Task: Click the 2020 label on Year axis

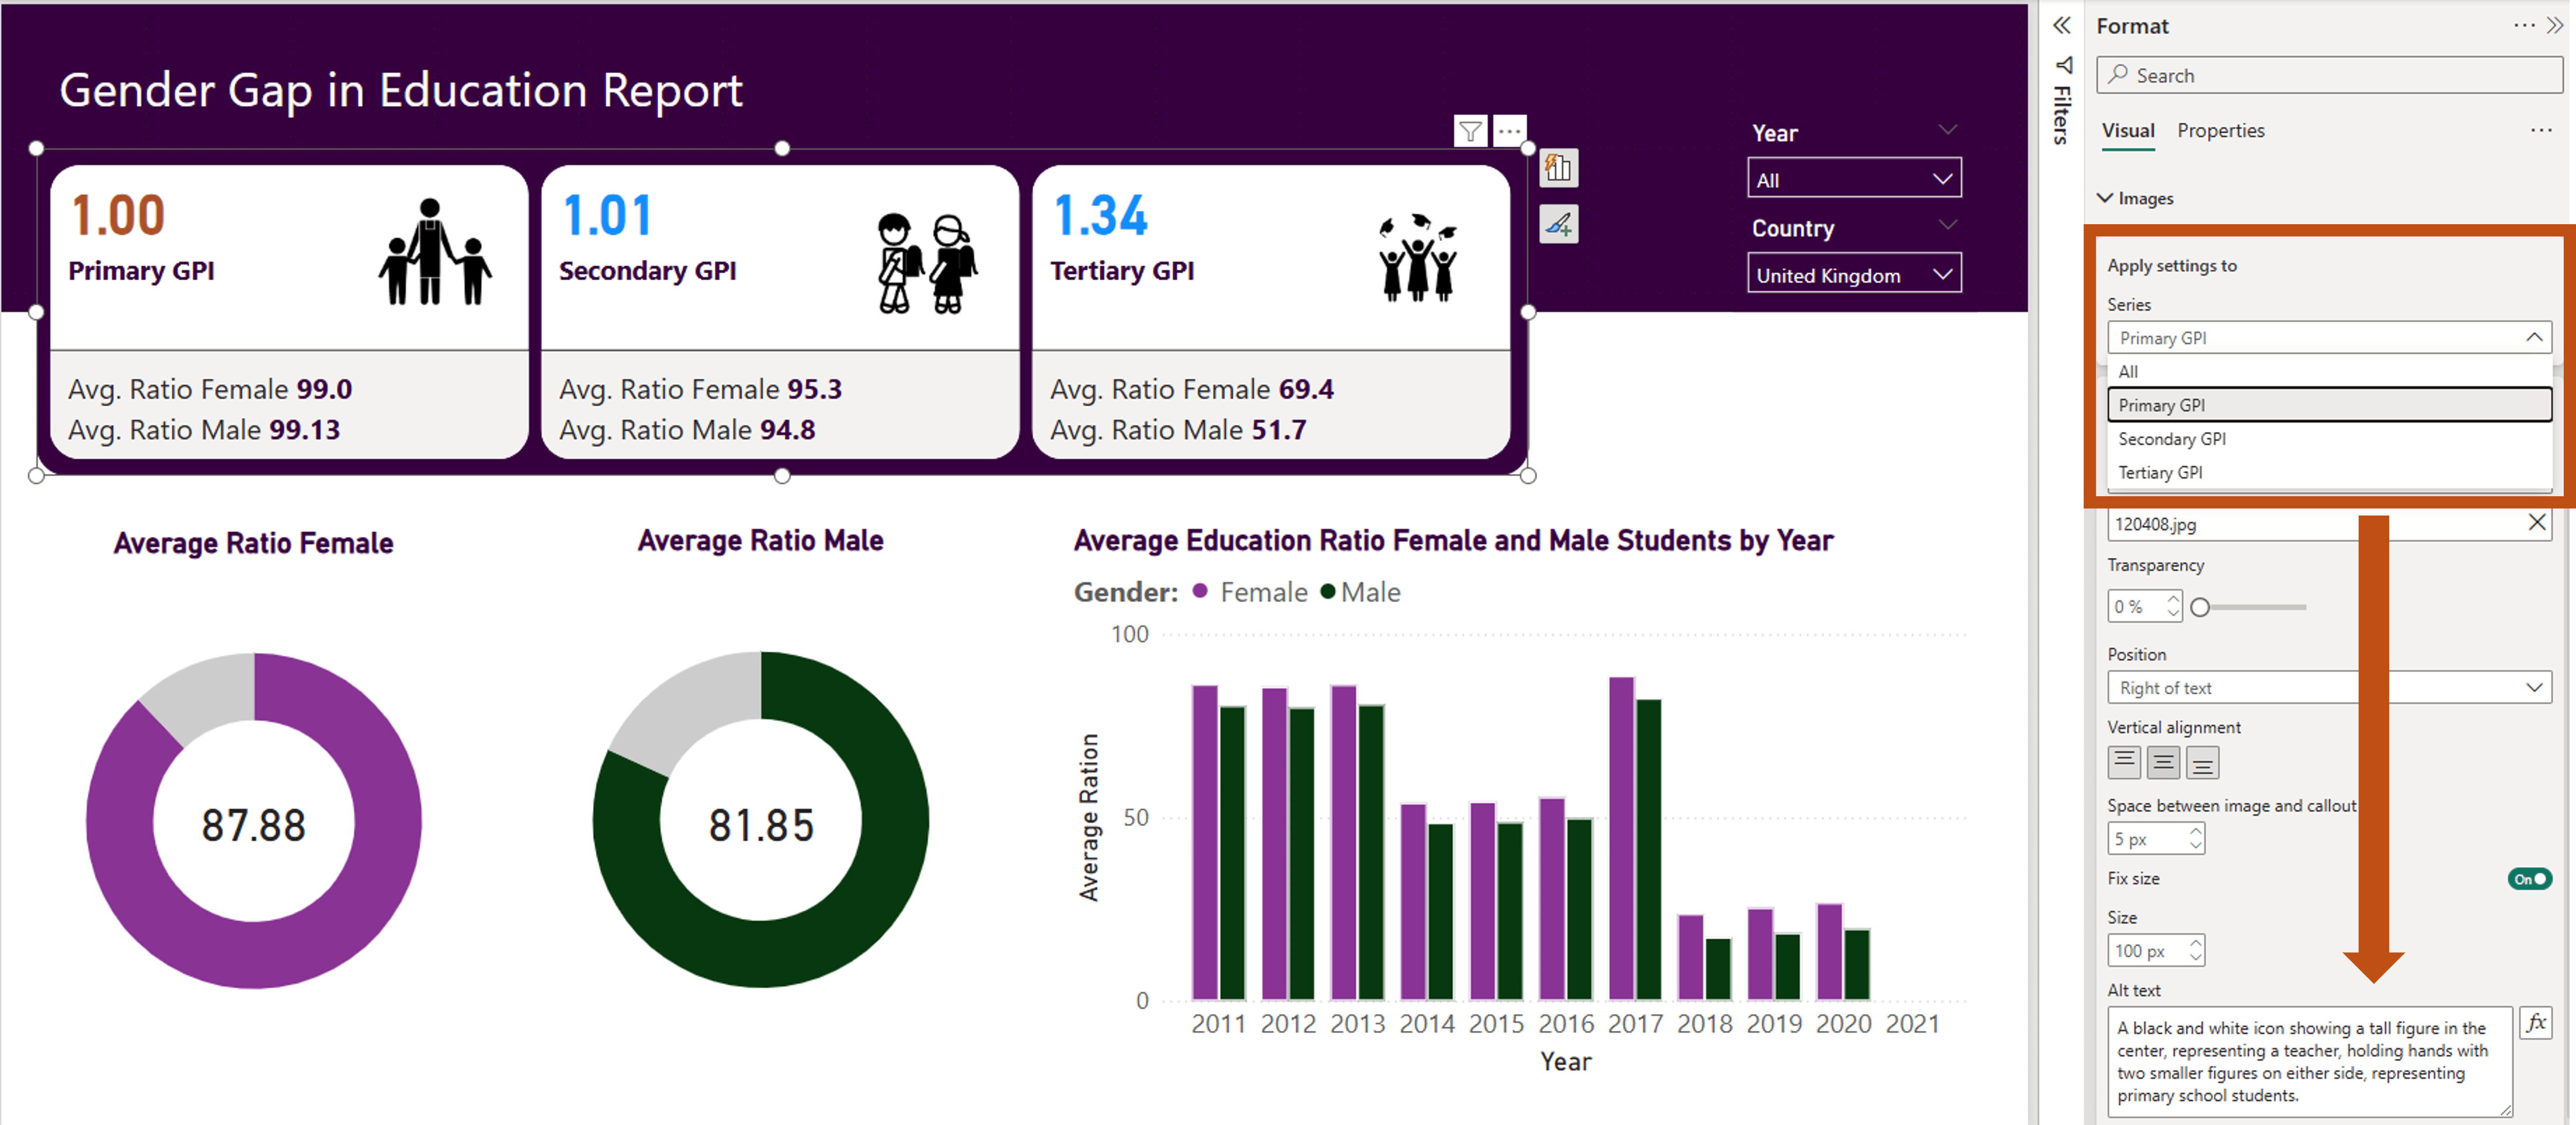Action: pos(1843,1024)
